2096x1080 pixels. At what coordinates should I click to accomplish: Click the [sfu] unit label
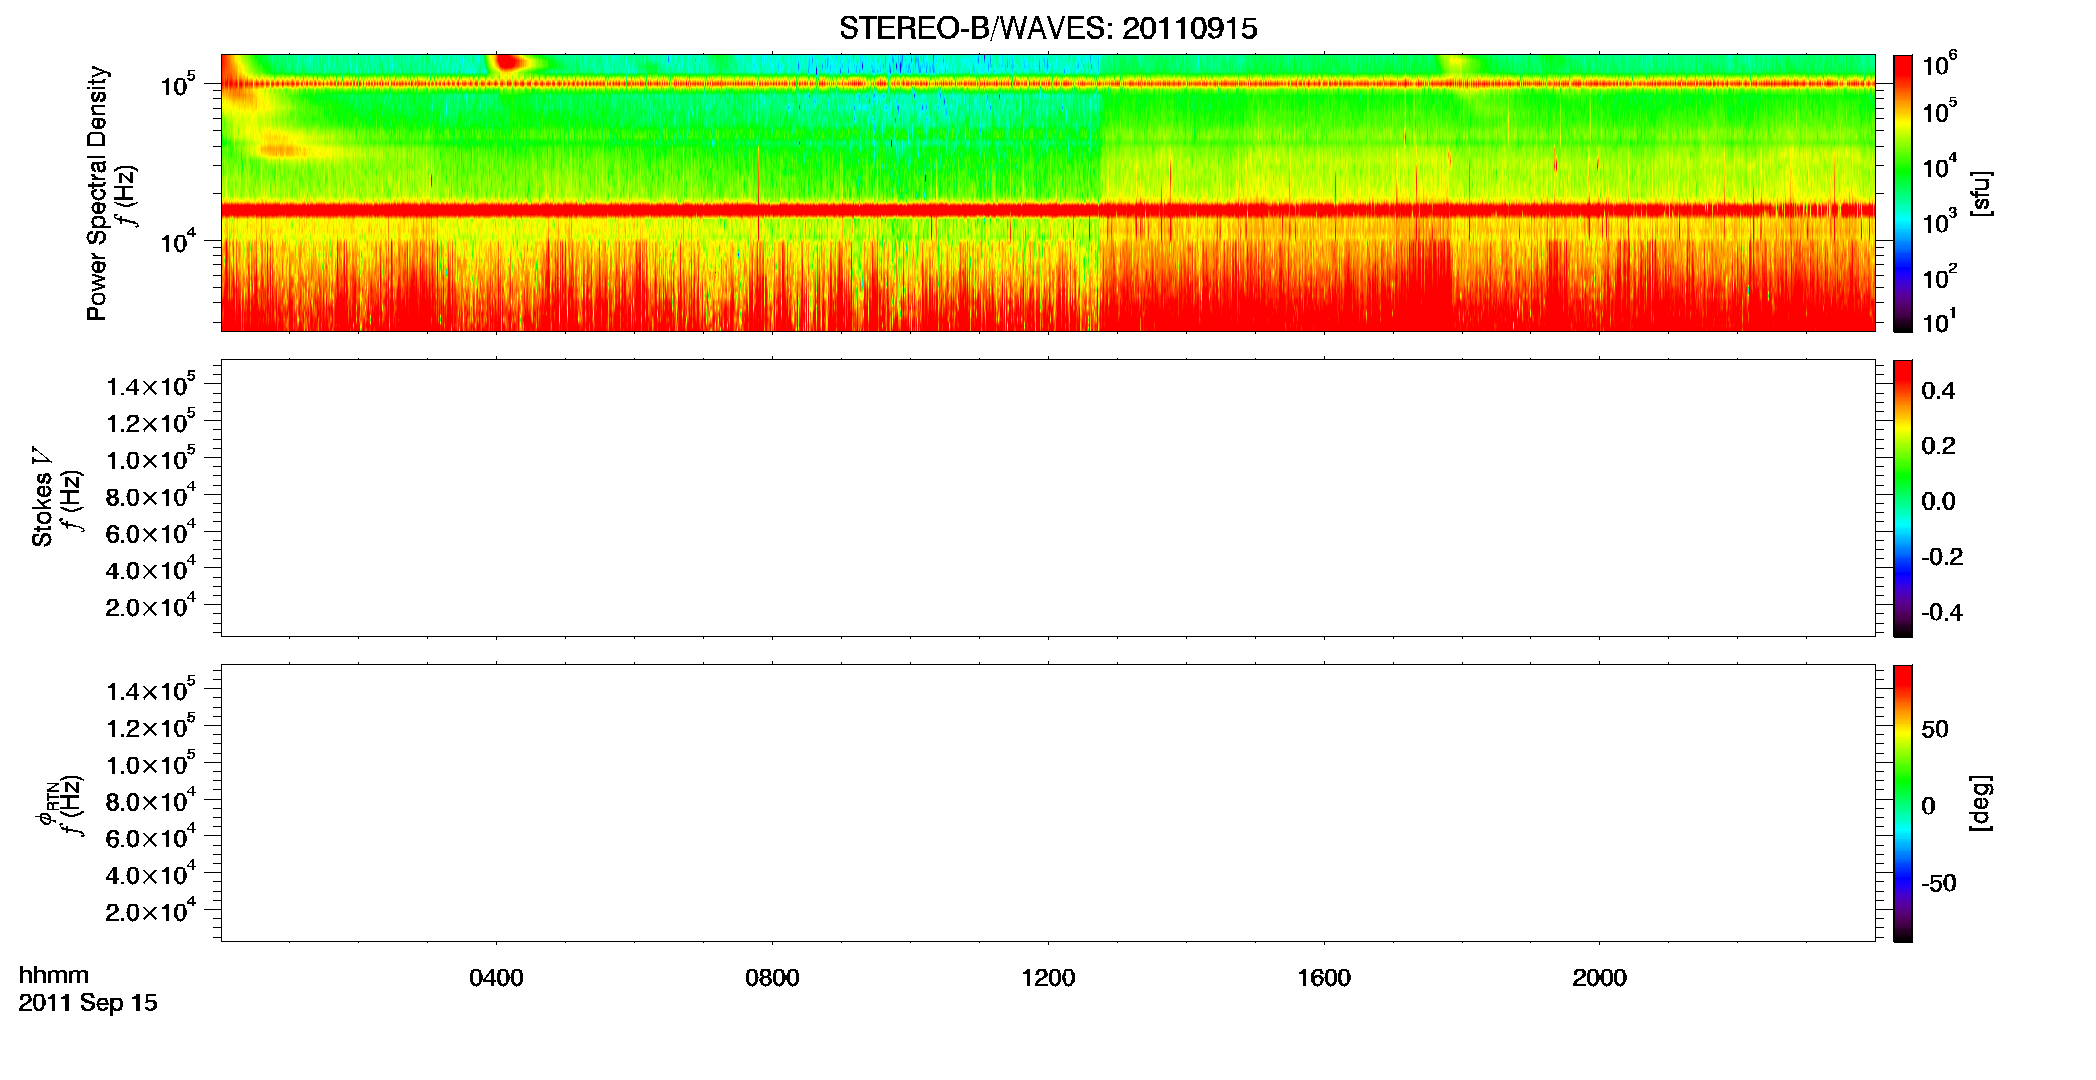(x=1980, y=193)
